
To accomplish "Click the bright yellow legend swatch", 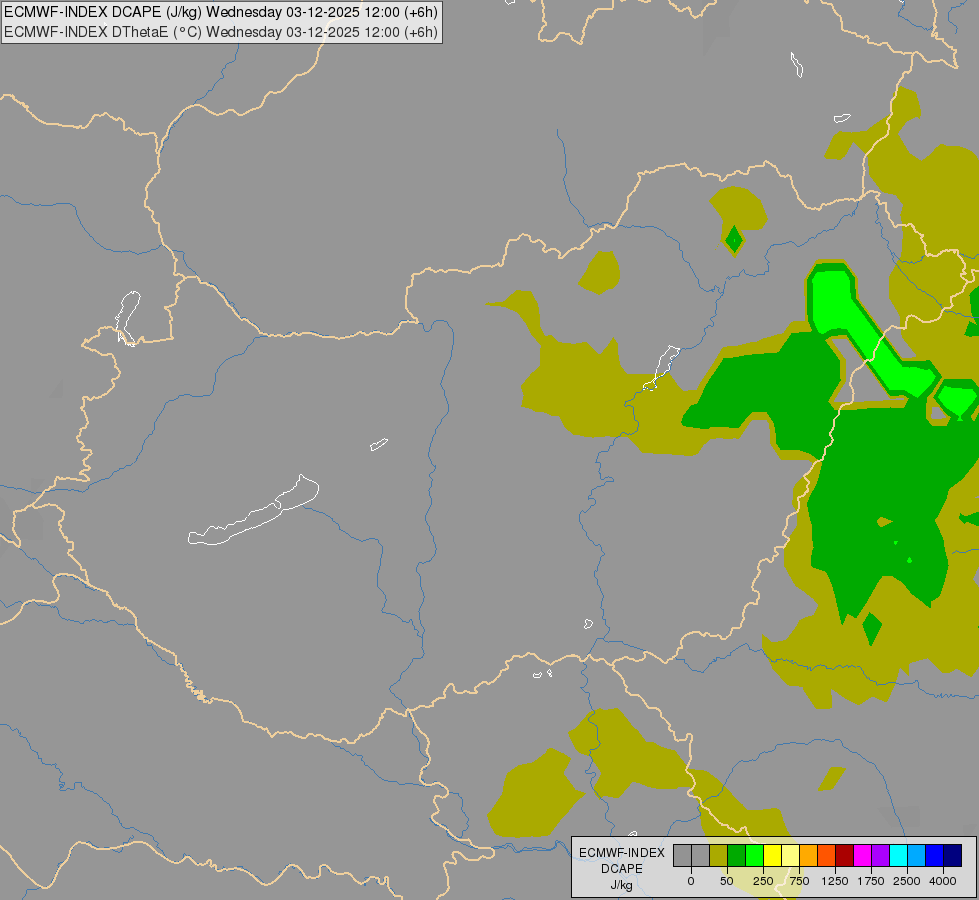I will point(772,855).
